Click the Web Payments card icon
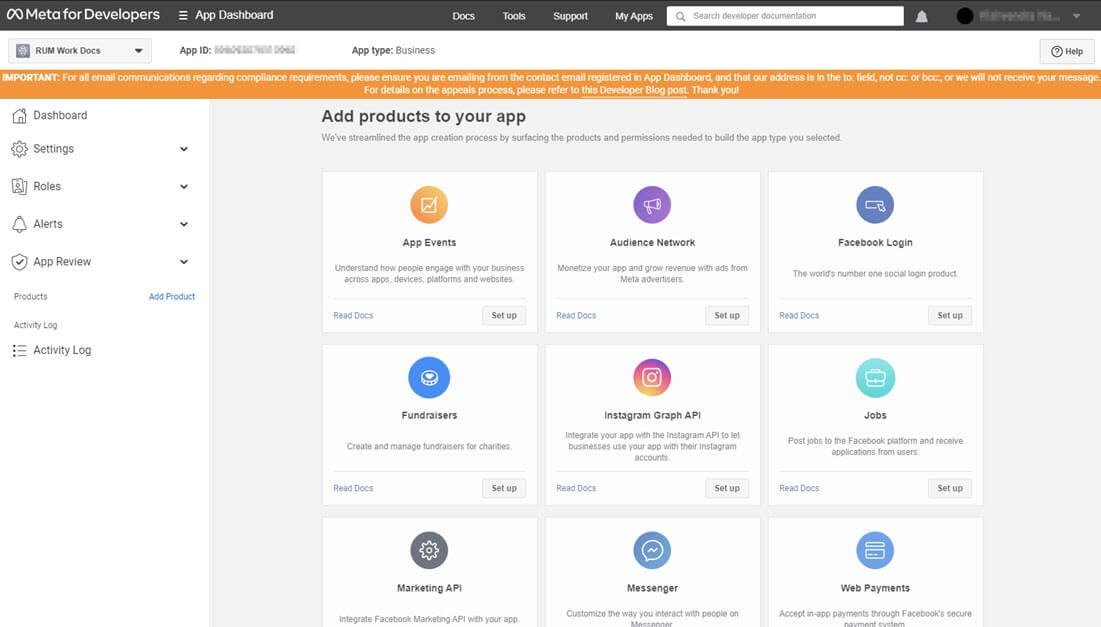The image size is (1101, 627). click(875, 550)
